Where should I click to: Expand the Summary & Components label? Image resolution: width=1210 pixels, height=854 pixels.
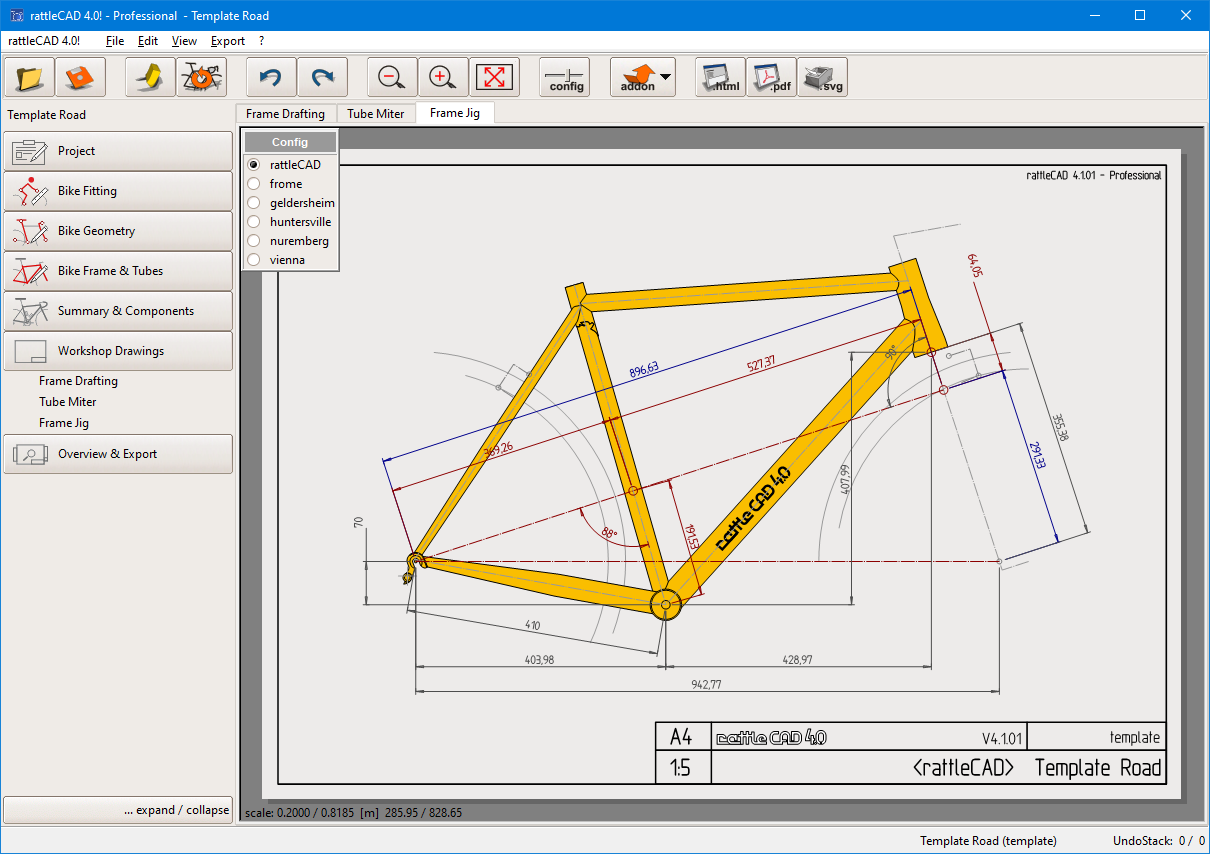[x=126, y=311]
